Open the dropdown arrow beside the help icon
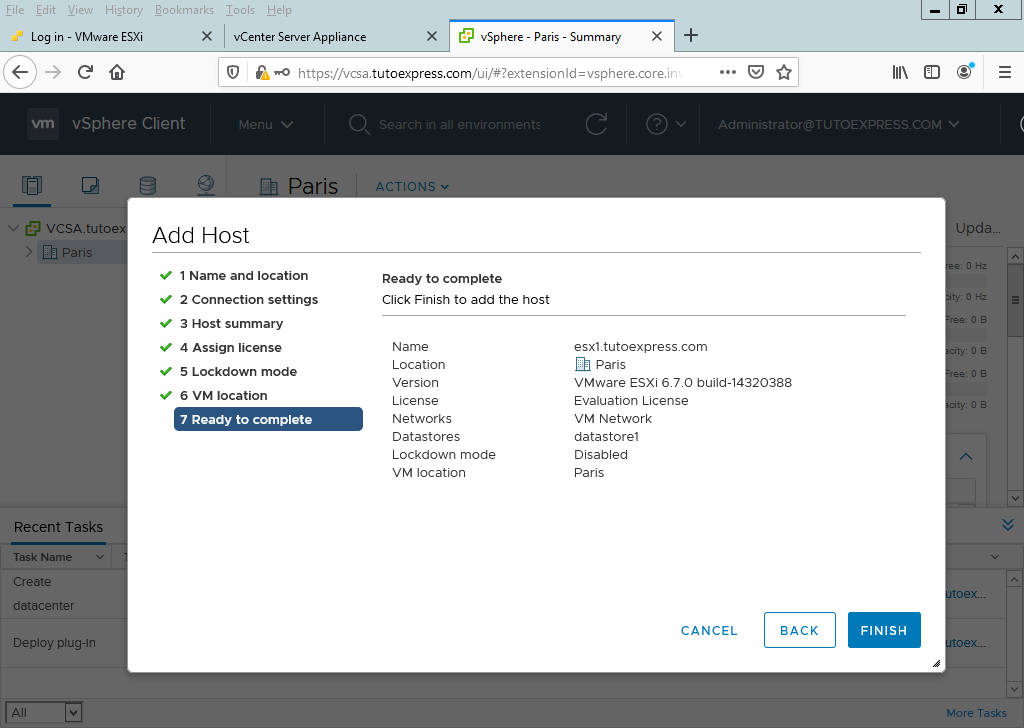Screen dimensions: 1024x728 (681, 124)
